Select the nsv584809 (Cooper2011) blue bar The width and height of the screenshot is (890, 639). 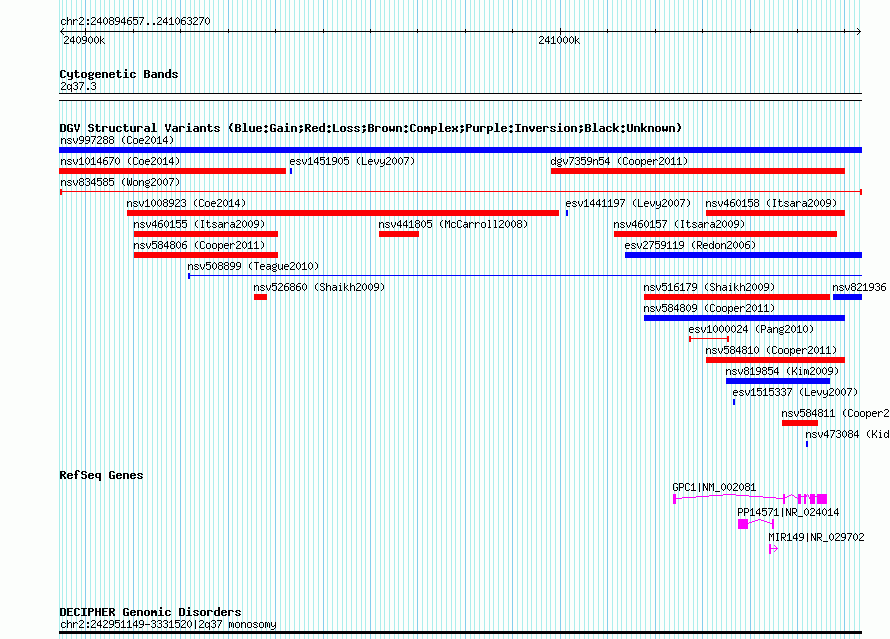click(744, 318)
